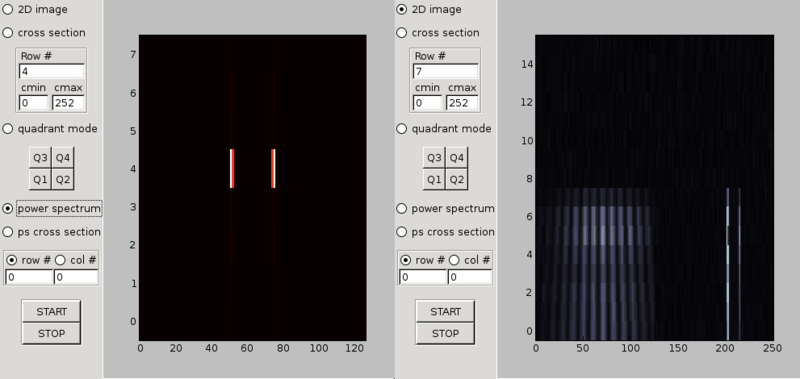Viewport: 800px width, 379px height.
Task: Select power spectrum radio in left panel
Action: click(x=8, y=209)
